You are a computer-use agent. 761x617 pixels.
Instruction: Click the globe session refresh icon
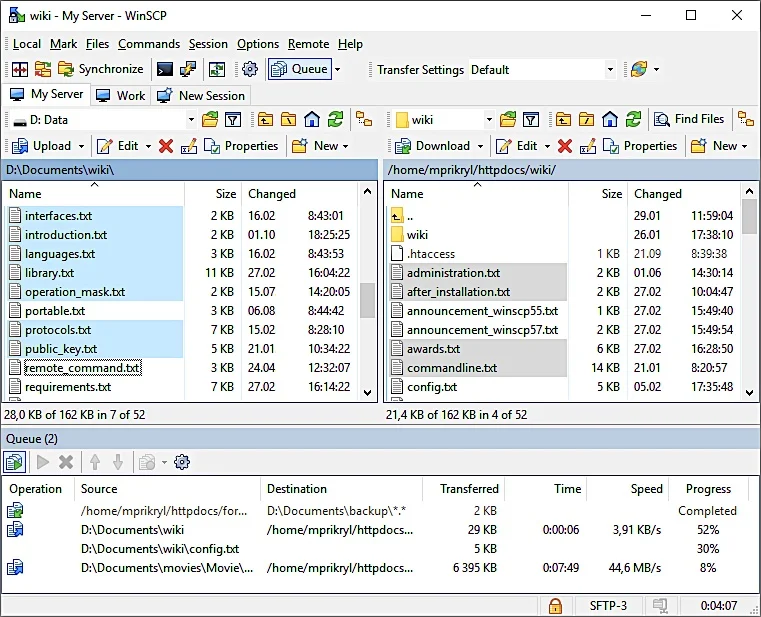pos(639,69)
